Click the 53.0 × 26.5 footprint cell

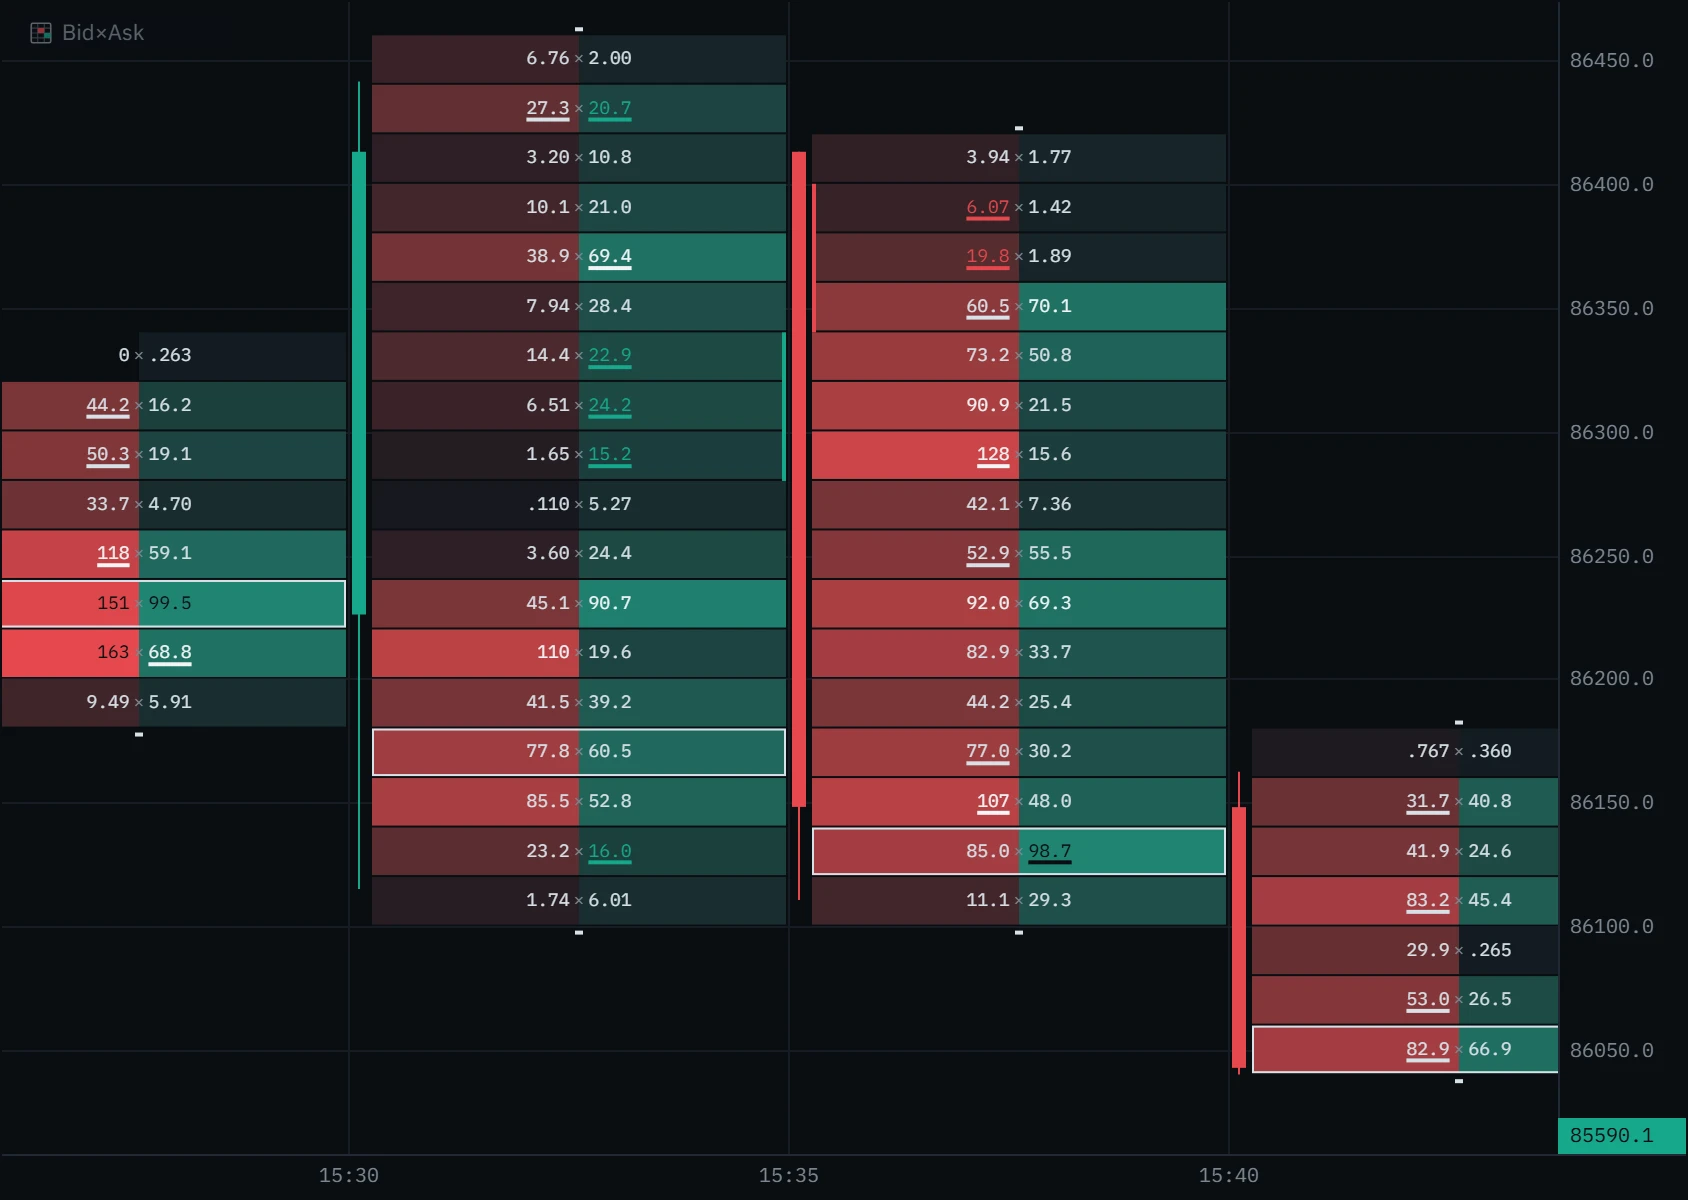1405,1000
